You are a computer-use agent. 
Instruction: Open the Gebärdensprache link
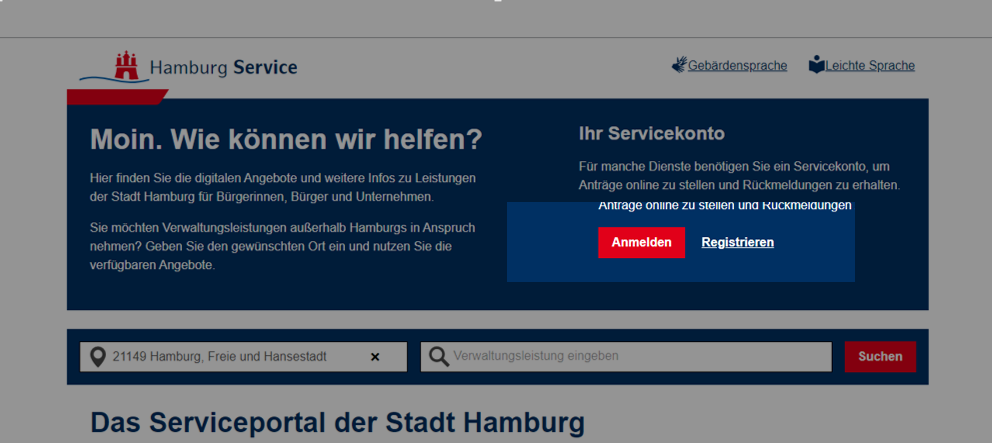[x=737, y=66]
